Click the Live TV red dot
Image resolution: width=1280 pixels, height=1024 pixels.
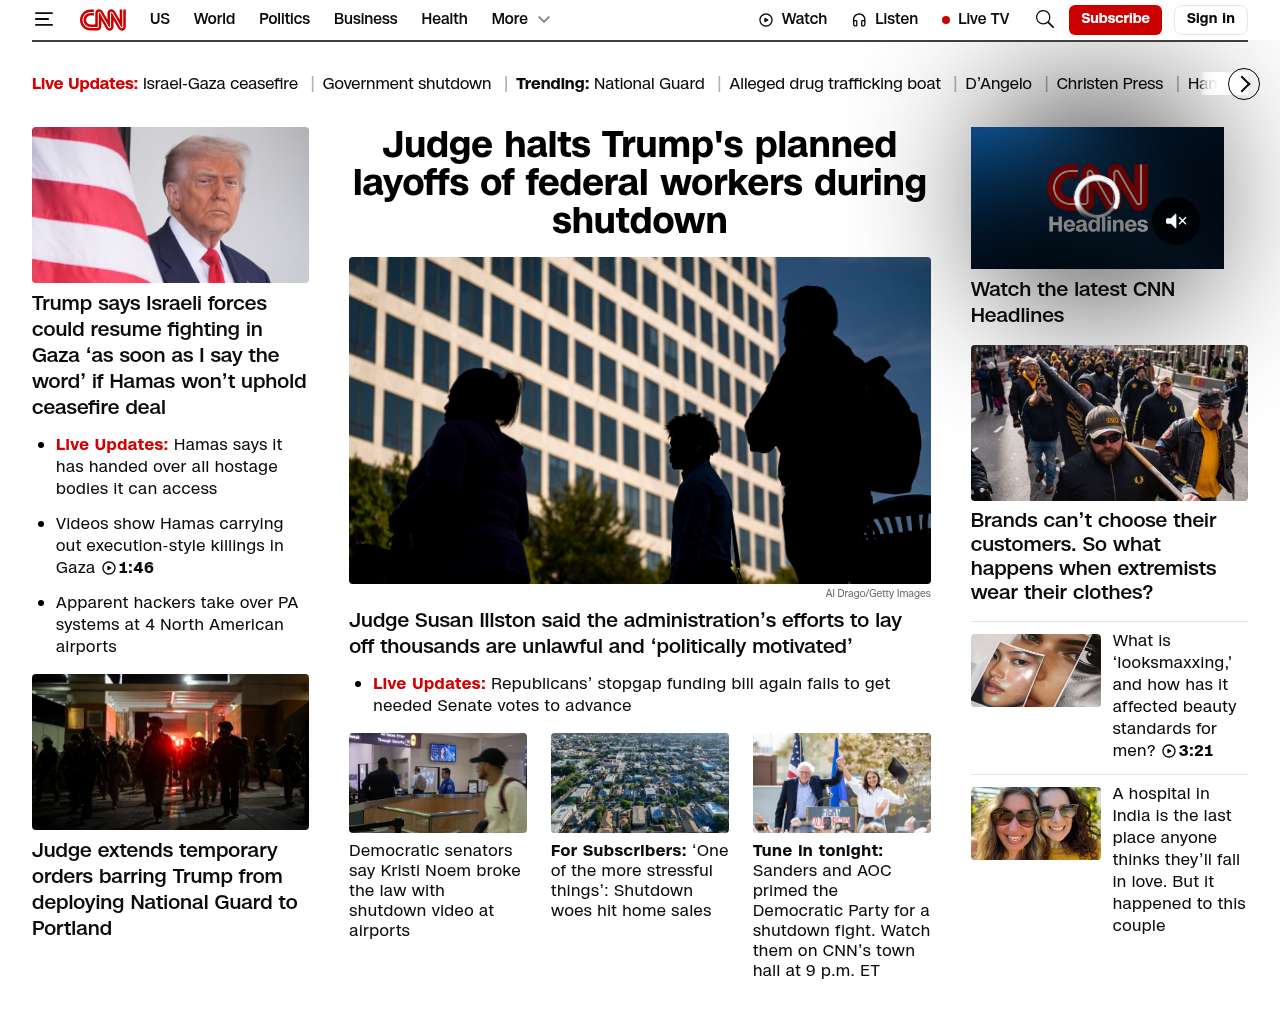946,20
